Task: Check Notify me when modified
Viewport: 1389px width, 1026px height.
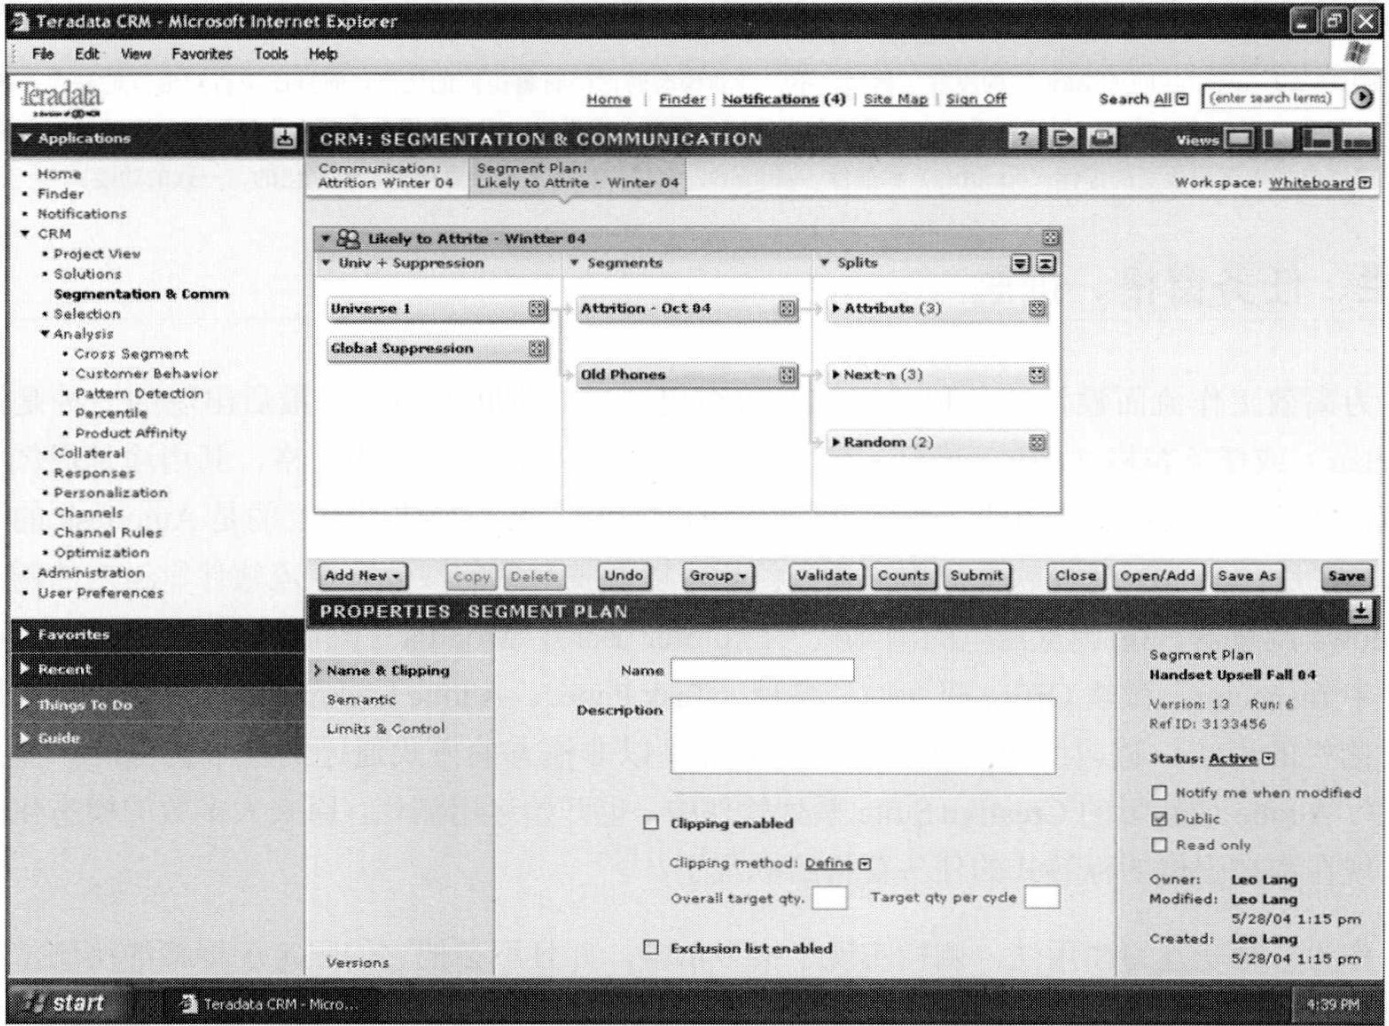Action: 1159,792
